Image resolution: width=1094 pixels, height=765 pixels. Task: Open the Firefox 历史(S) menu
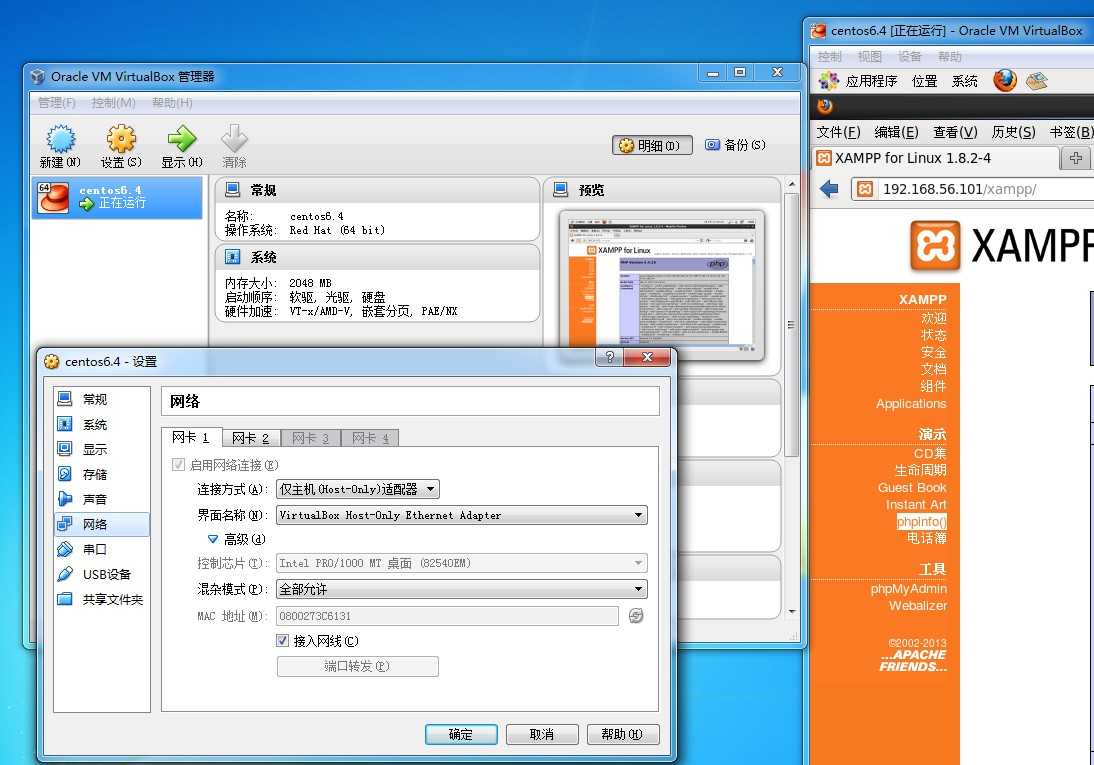[1014, 132]
